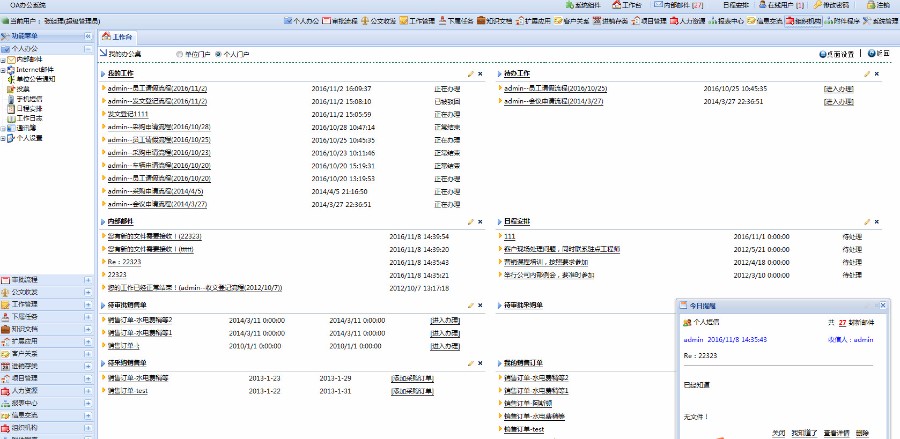Open 知识文档 in the top toolbar
Viewport: 900px width, 439px height.
click(495, 21)
